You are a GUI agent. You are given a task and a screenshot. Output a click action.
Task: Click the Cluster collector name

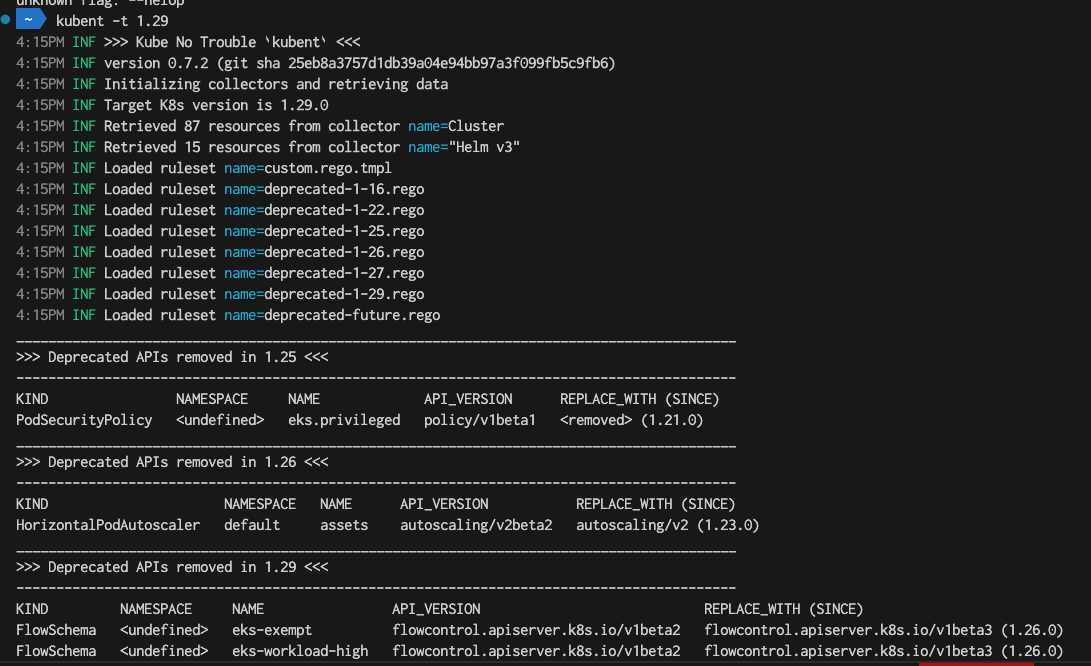coord(476,126)
